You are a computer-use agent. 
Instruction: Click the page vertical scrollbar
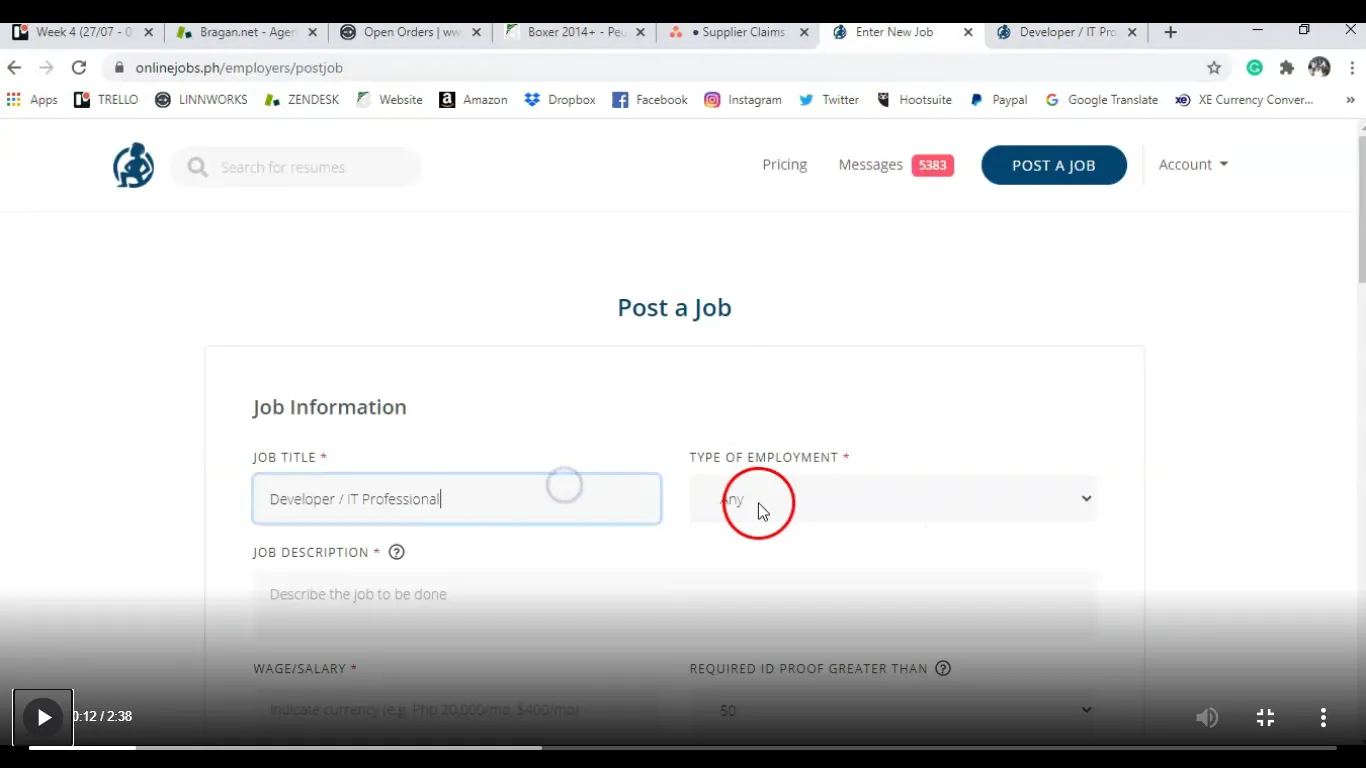[1361, 210]
